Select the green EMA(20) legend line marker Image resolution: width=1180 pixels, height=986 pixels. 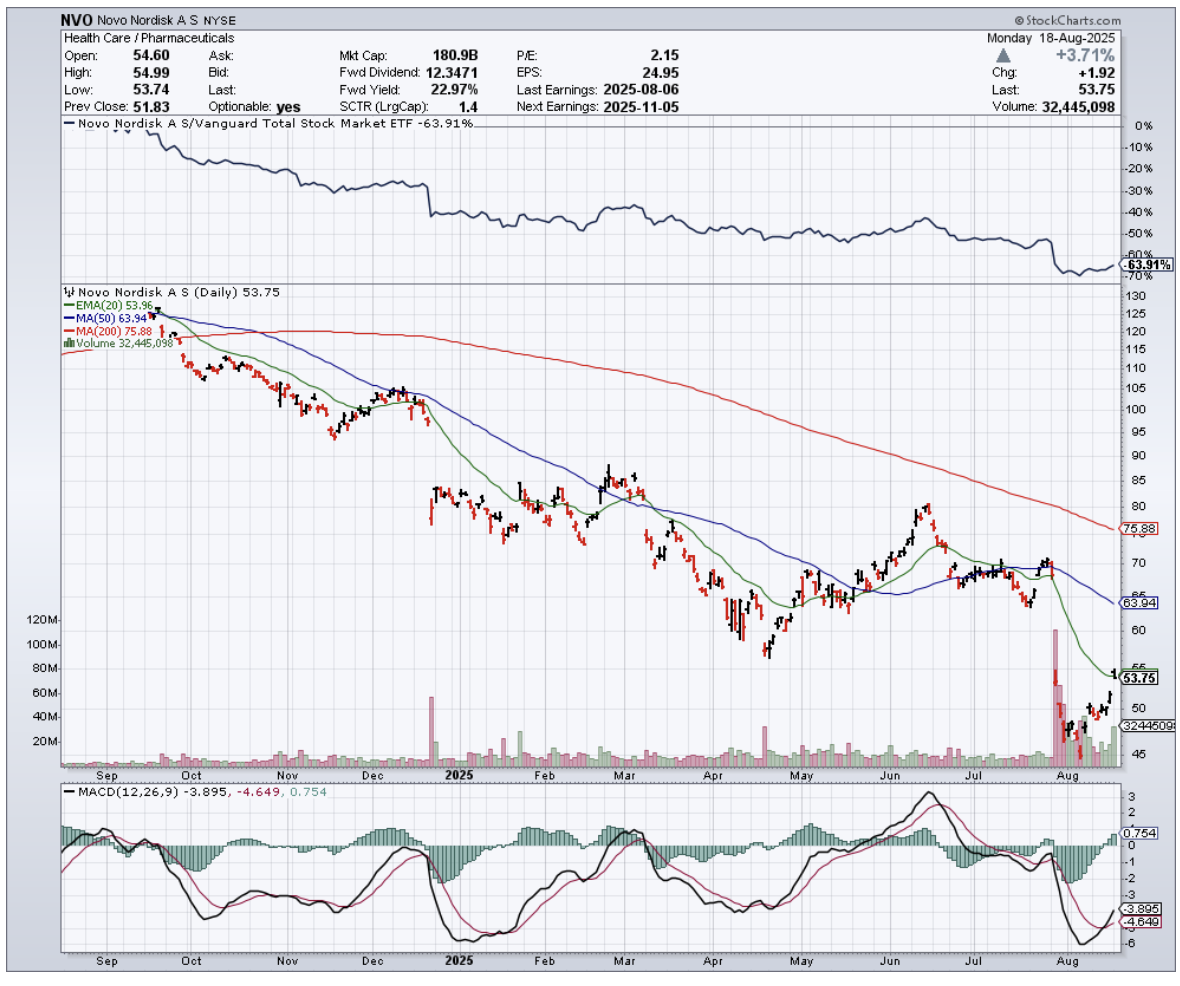(x=70, y=305)
